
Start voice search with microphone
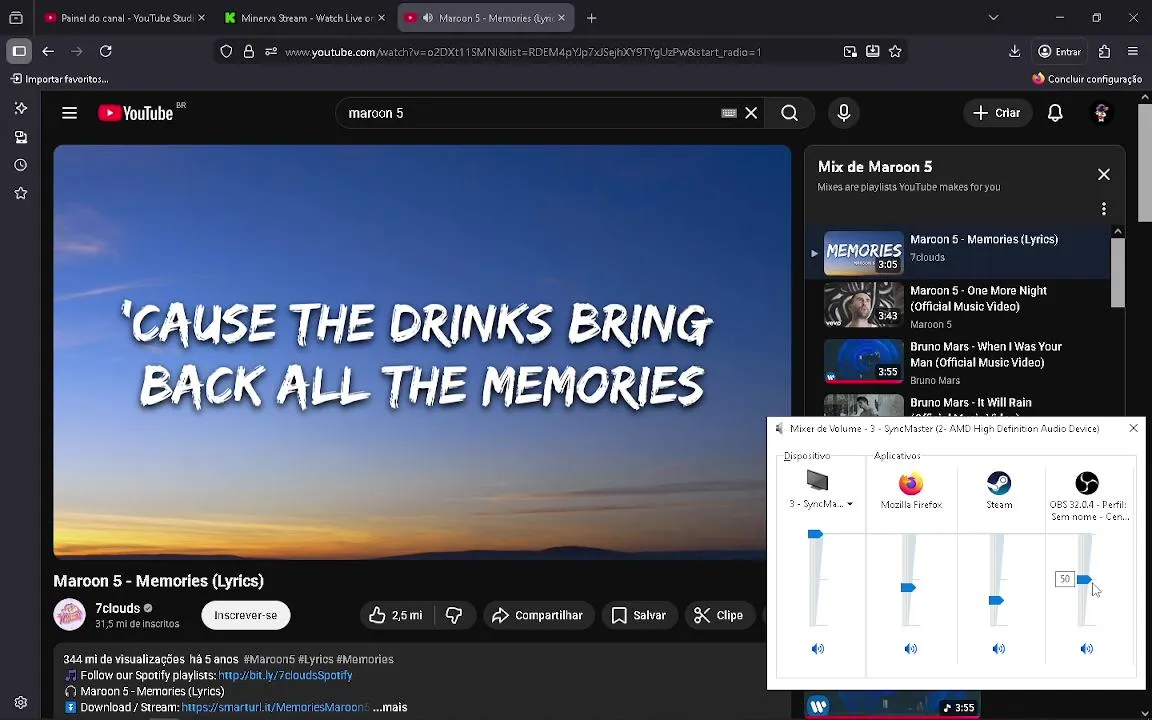(x=843, y=113)
